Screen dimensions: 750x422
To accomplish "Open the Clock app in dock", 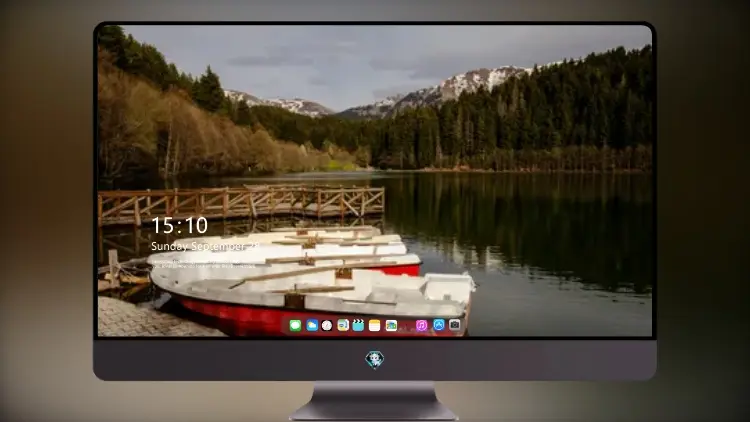I will click(x=327, y=325).
